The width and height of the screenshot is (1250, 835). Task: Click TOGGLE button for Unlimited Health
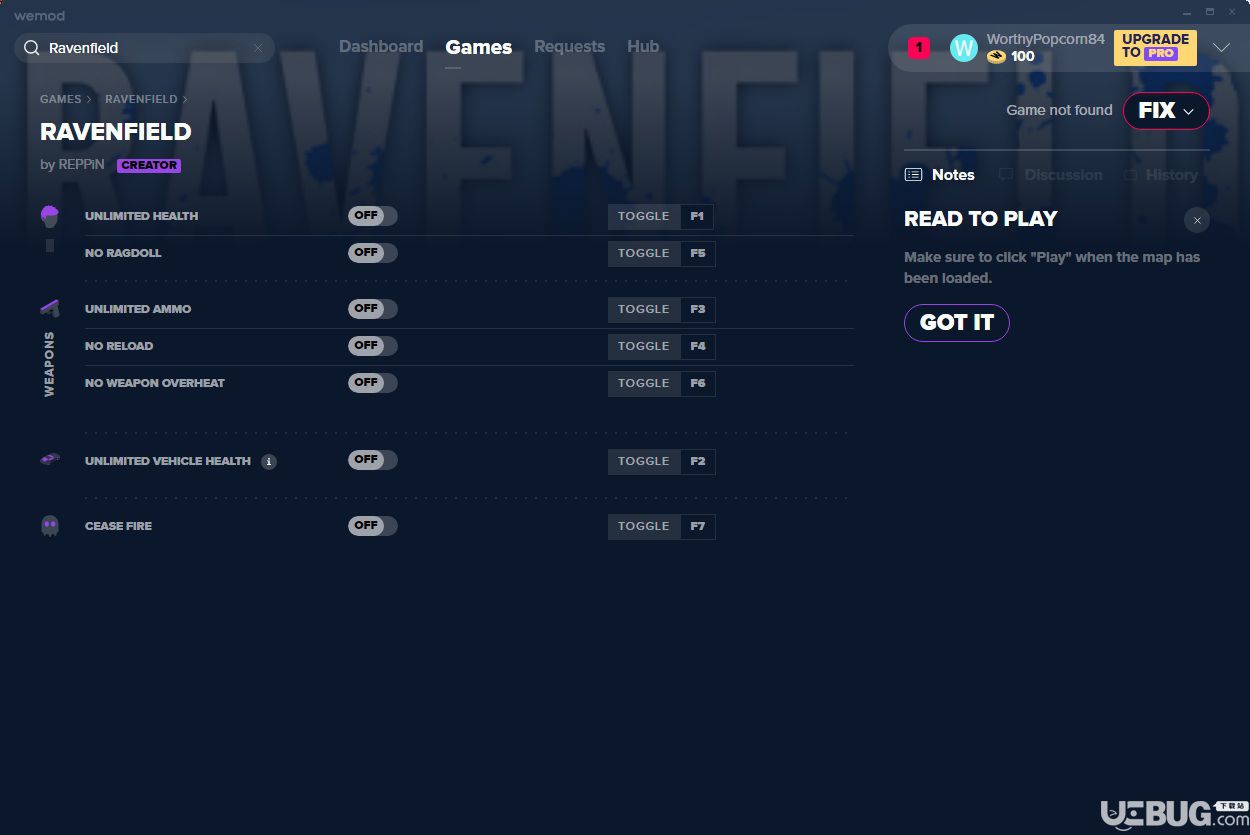(x=644, y=217)
